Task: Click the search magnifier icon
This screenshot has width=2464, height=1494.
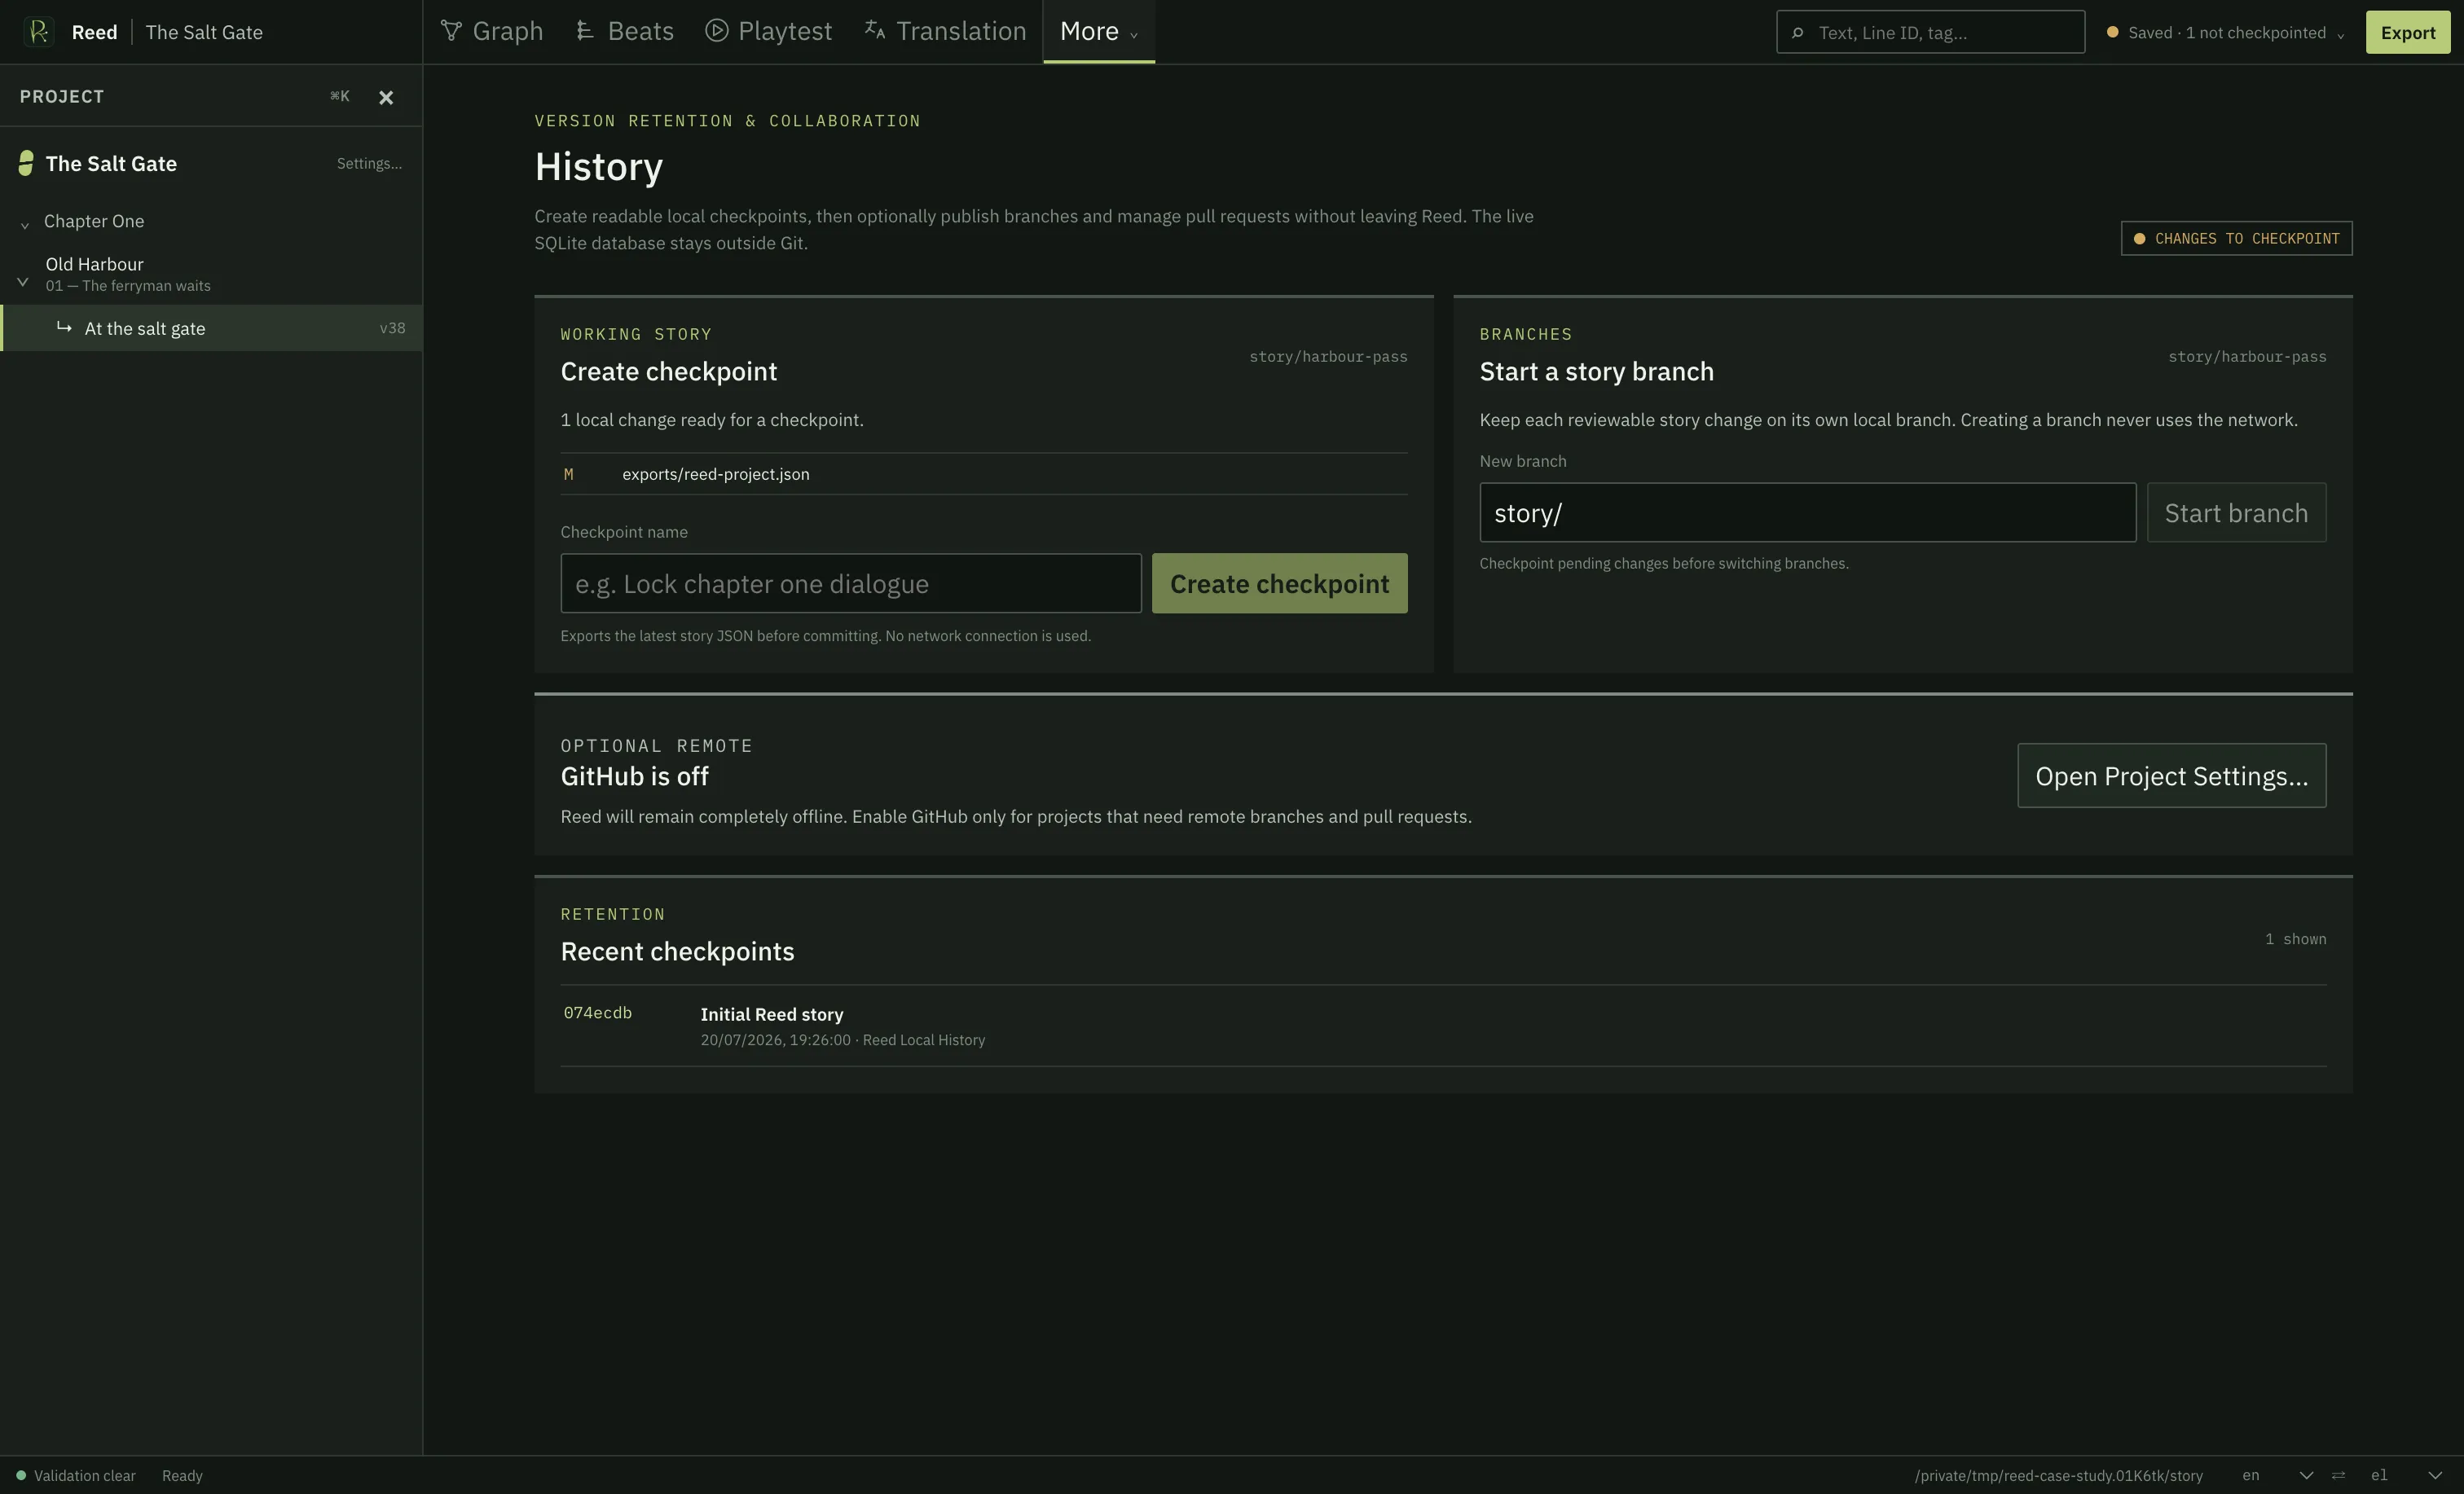Action: tap(1797, 33)
